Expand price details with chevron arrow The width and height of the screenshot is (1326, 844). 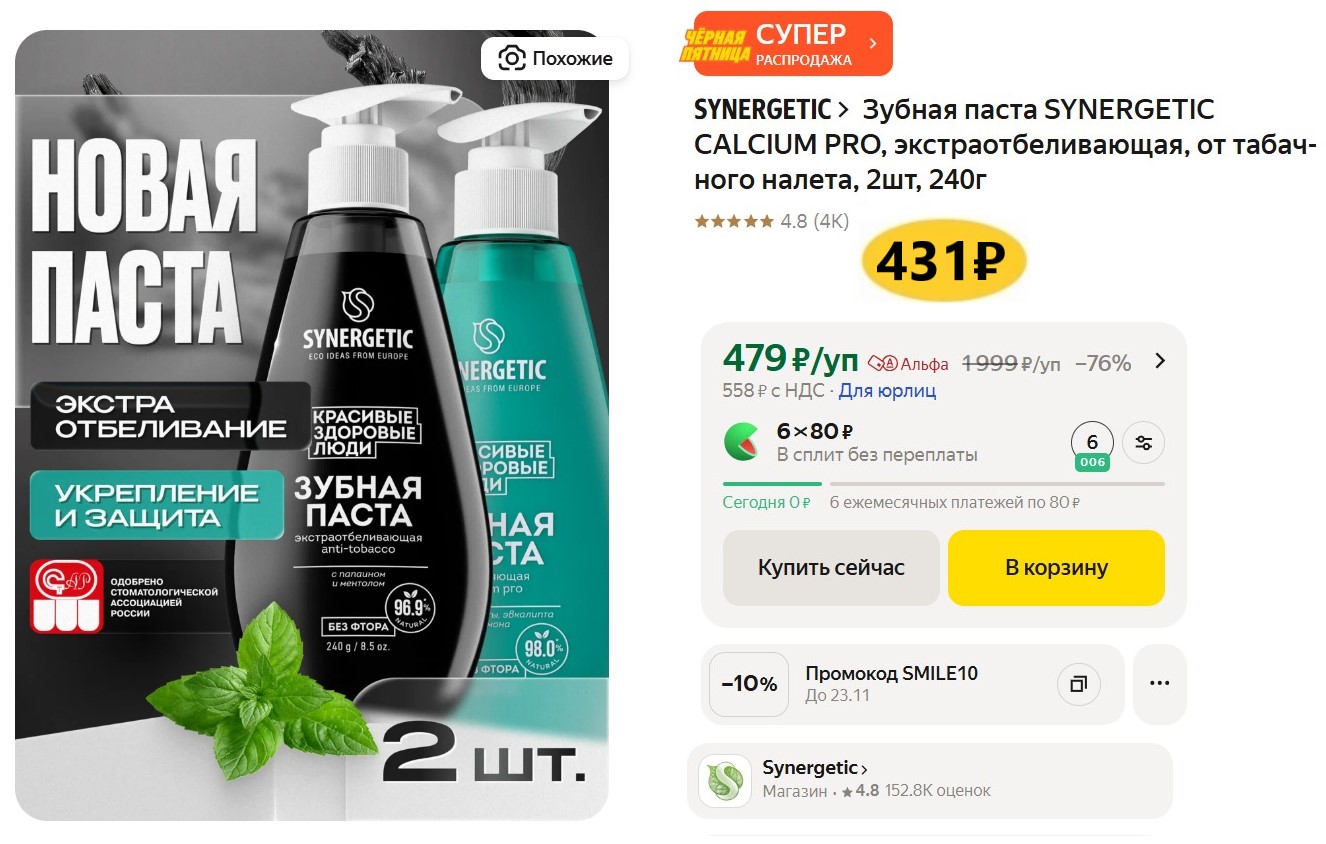1160,361
